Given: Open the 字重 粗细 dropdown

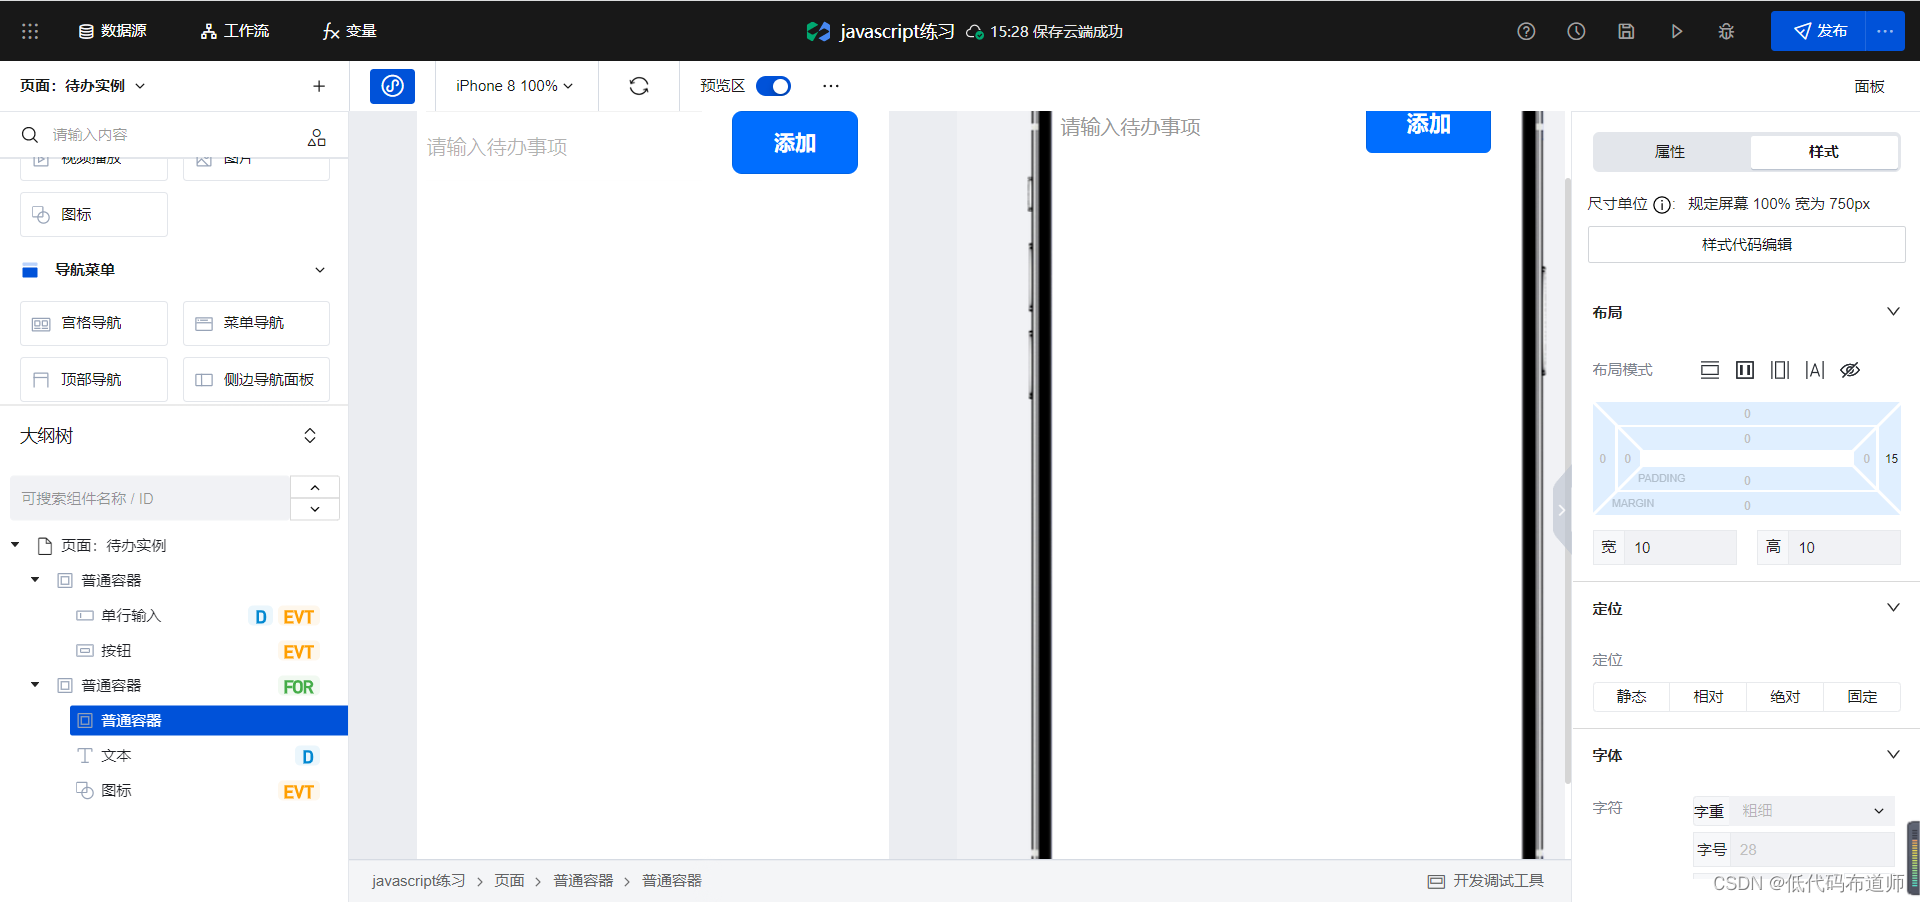Looking at the screenshot, I should pyautogui.click(x=1812, y=811).
